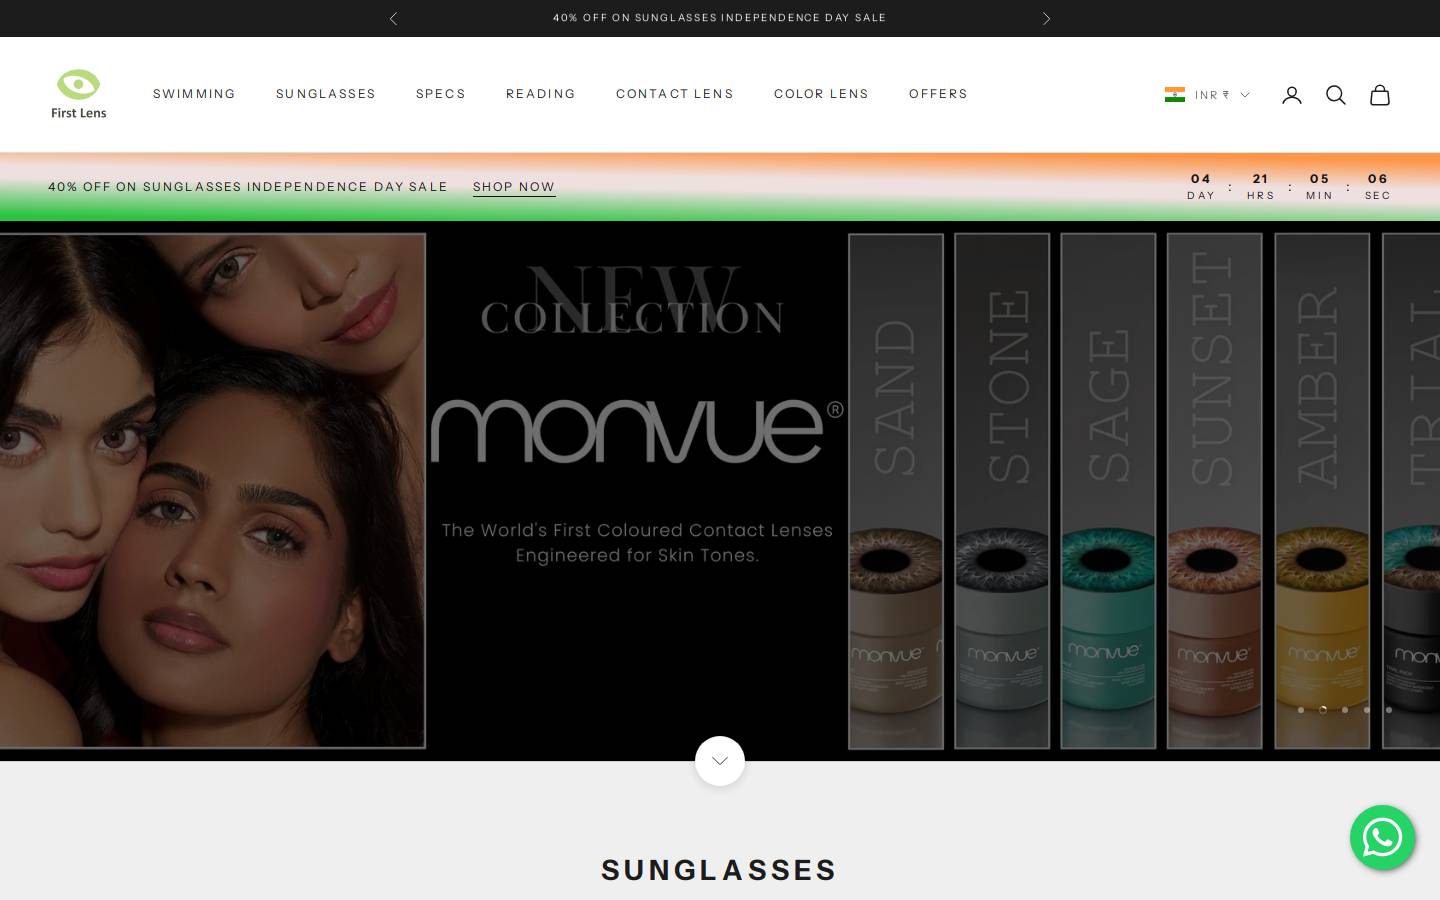Click the countdown MIN value
Viewport: 1440px width, 900px height.
tap(1320, 179)
